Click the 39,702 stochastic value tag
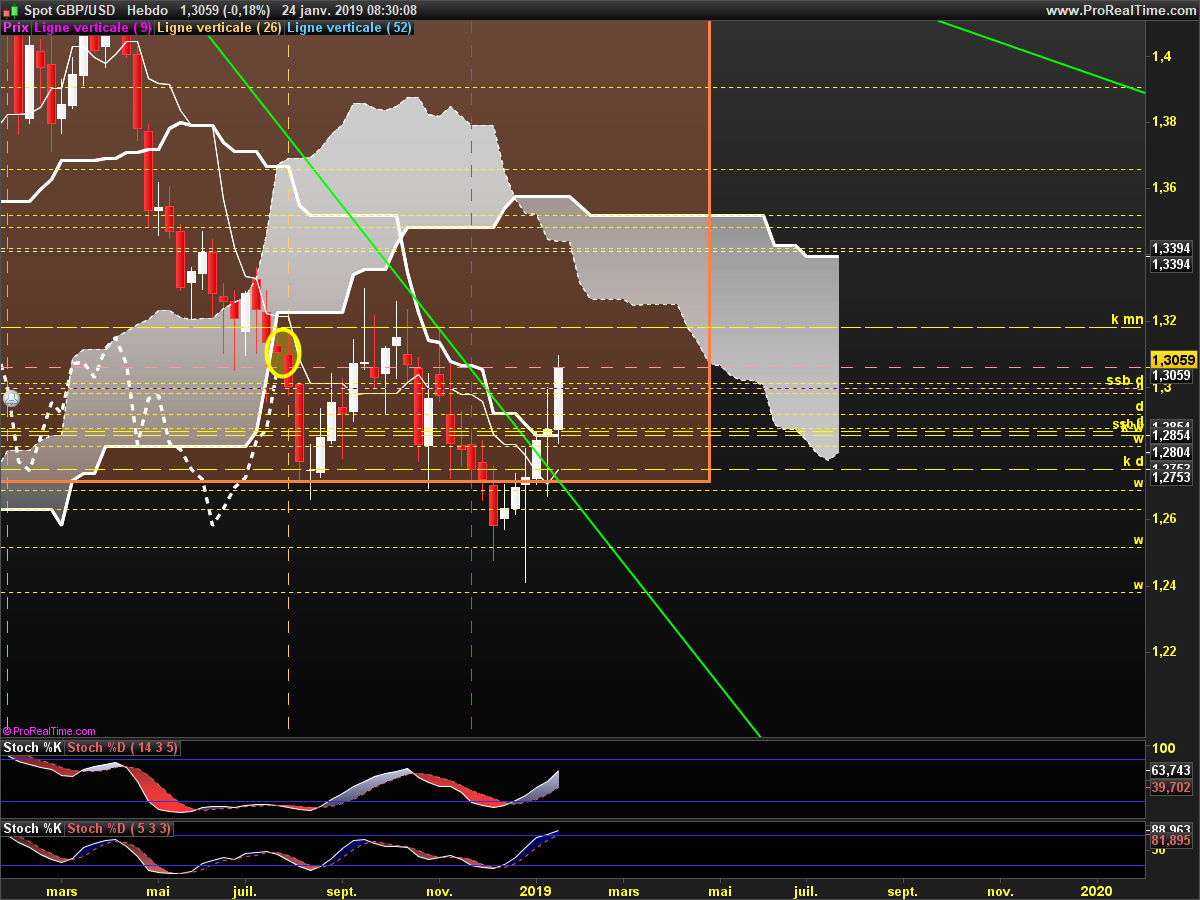Viewport: 1200px width, 900px height. tap(1171, 788)
